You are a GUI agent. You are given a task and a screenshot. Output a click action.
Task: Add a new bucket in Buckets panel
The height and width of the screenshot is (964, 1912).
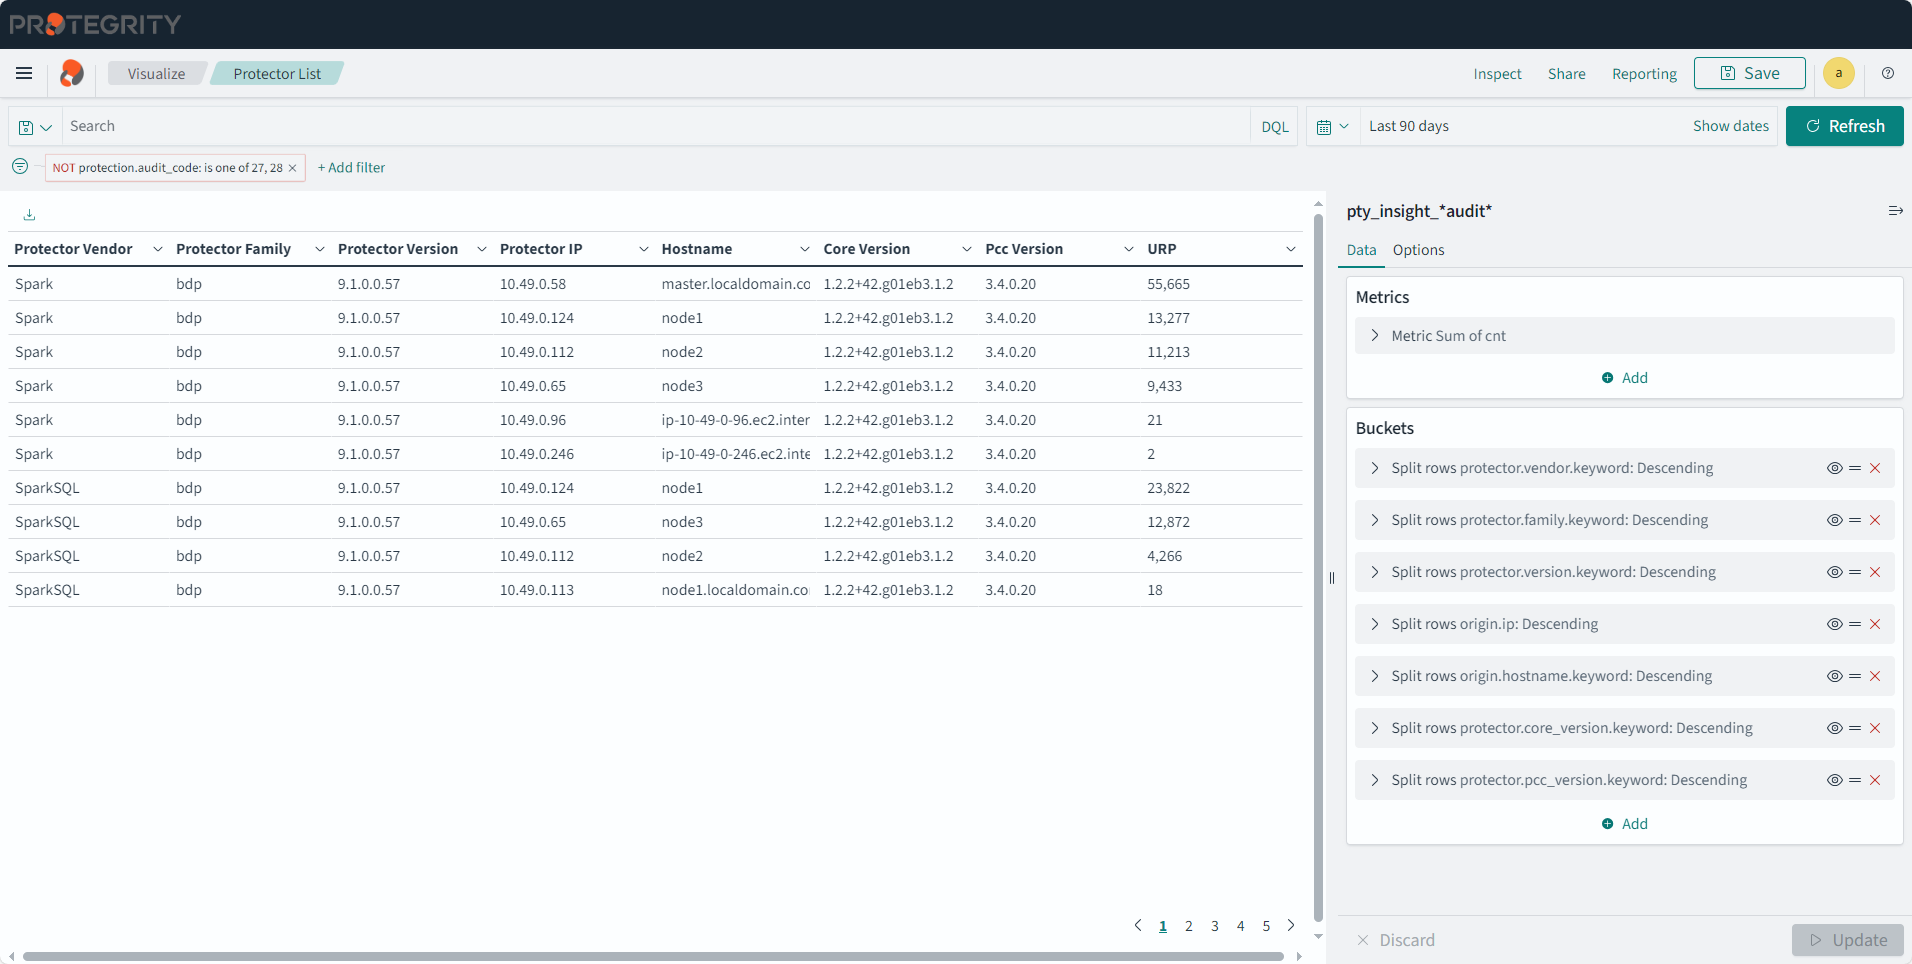tap(1624, 824)
